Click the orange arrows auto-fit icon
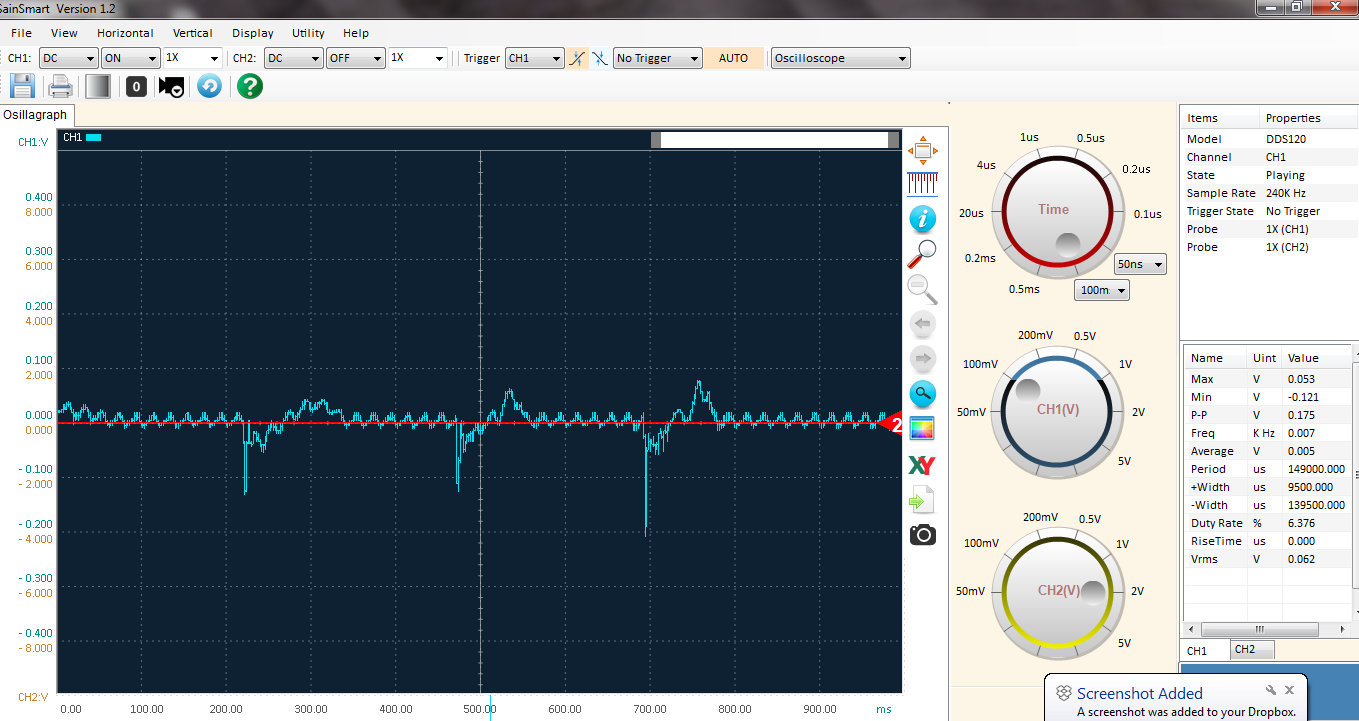Image resolution: width=1359 pixels, height=721 pixels. pyautogui.click(x=922, y=152)
